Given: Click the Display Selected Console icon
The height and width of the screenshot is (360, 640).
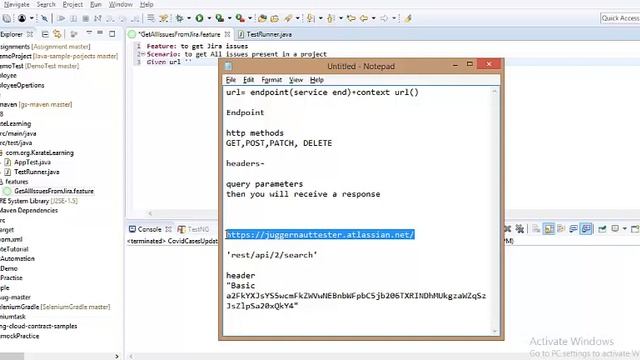Looking at the screenshot, I should pyautogui.click(x=615, y=229).
